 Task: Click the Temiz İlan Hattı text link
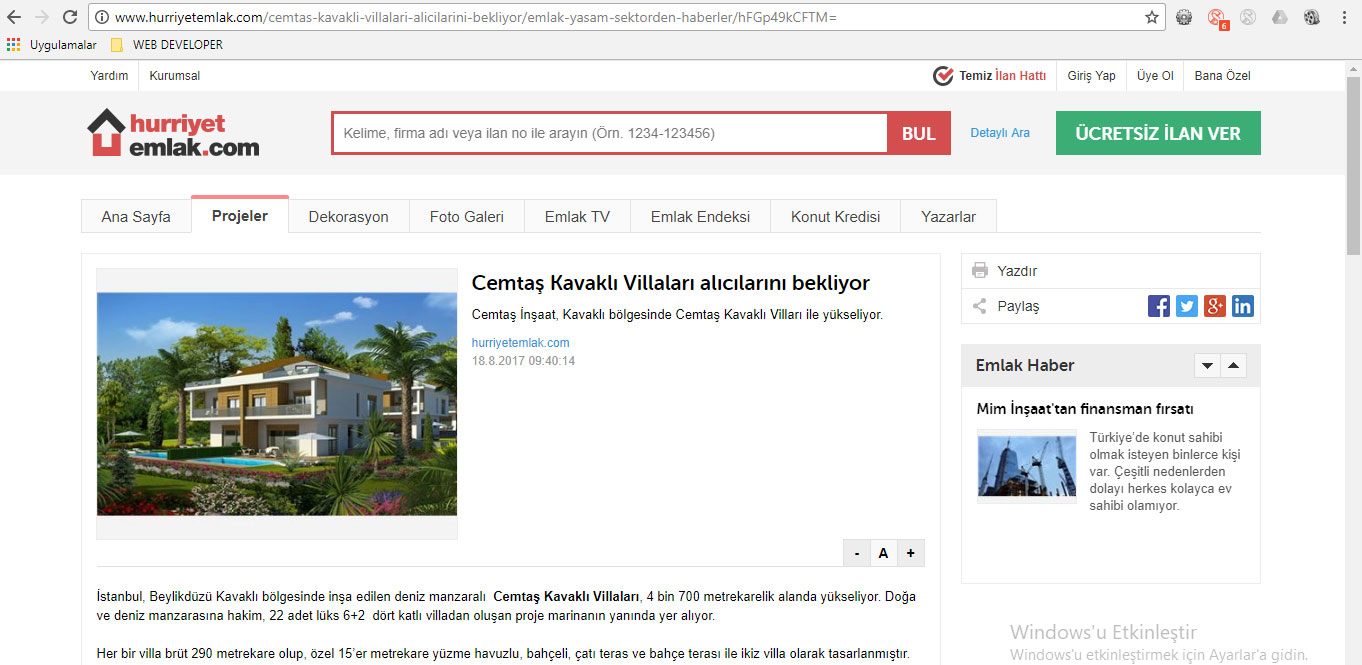[x=1002, y=76]
